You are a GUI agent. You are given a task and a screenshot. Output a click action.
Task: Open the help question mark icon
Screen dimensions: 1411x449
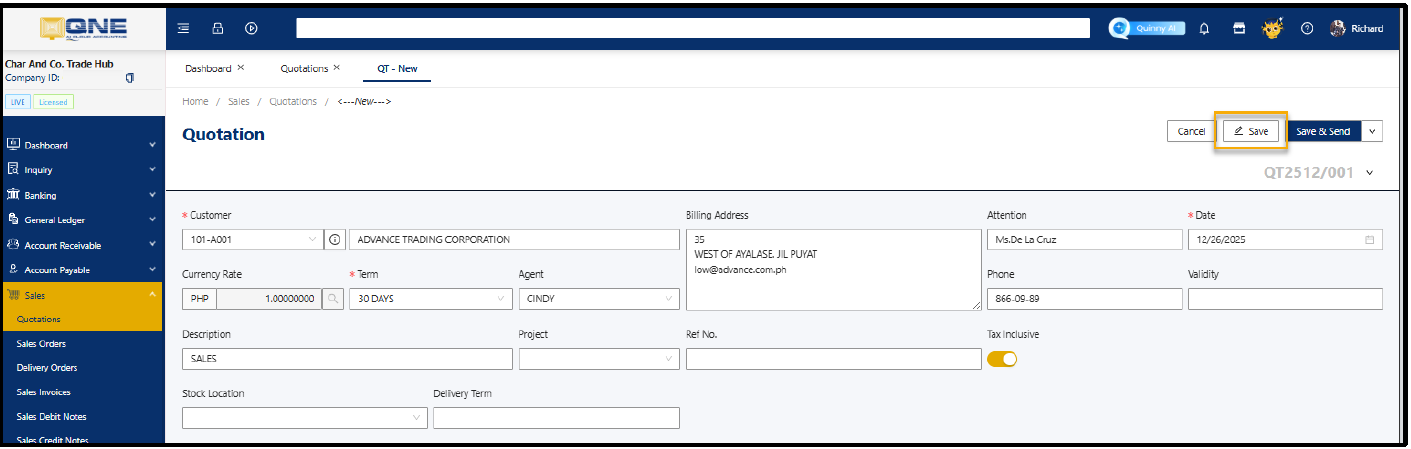pyautogui.click(x=1306, y=28)
